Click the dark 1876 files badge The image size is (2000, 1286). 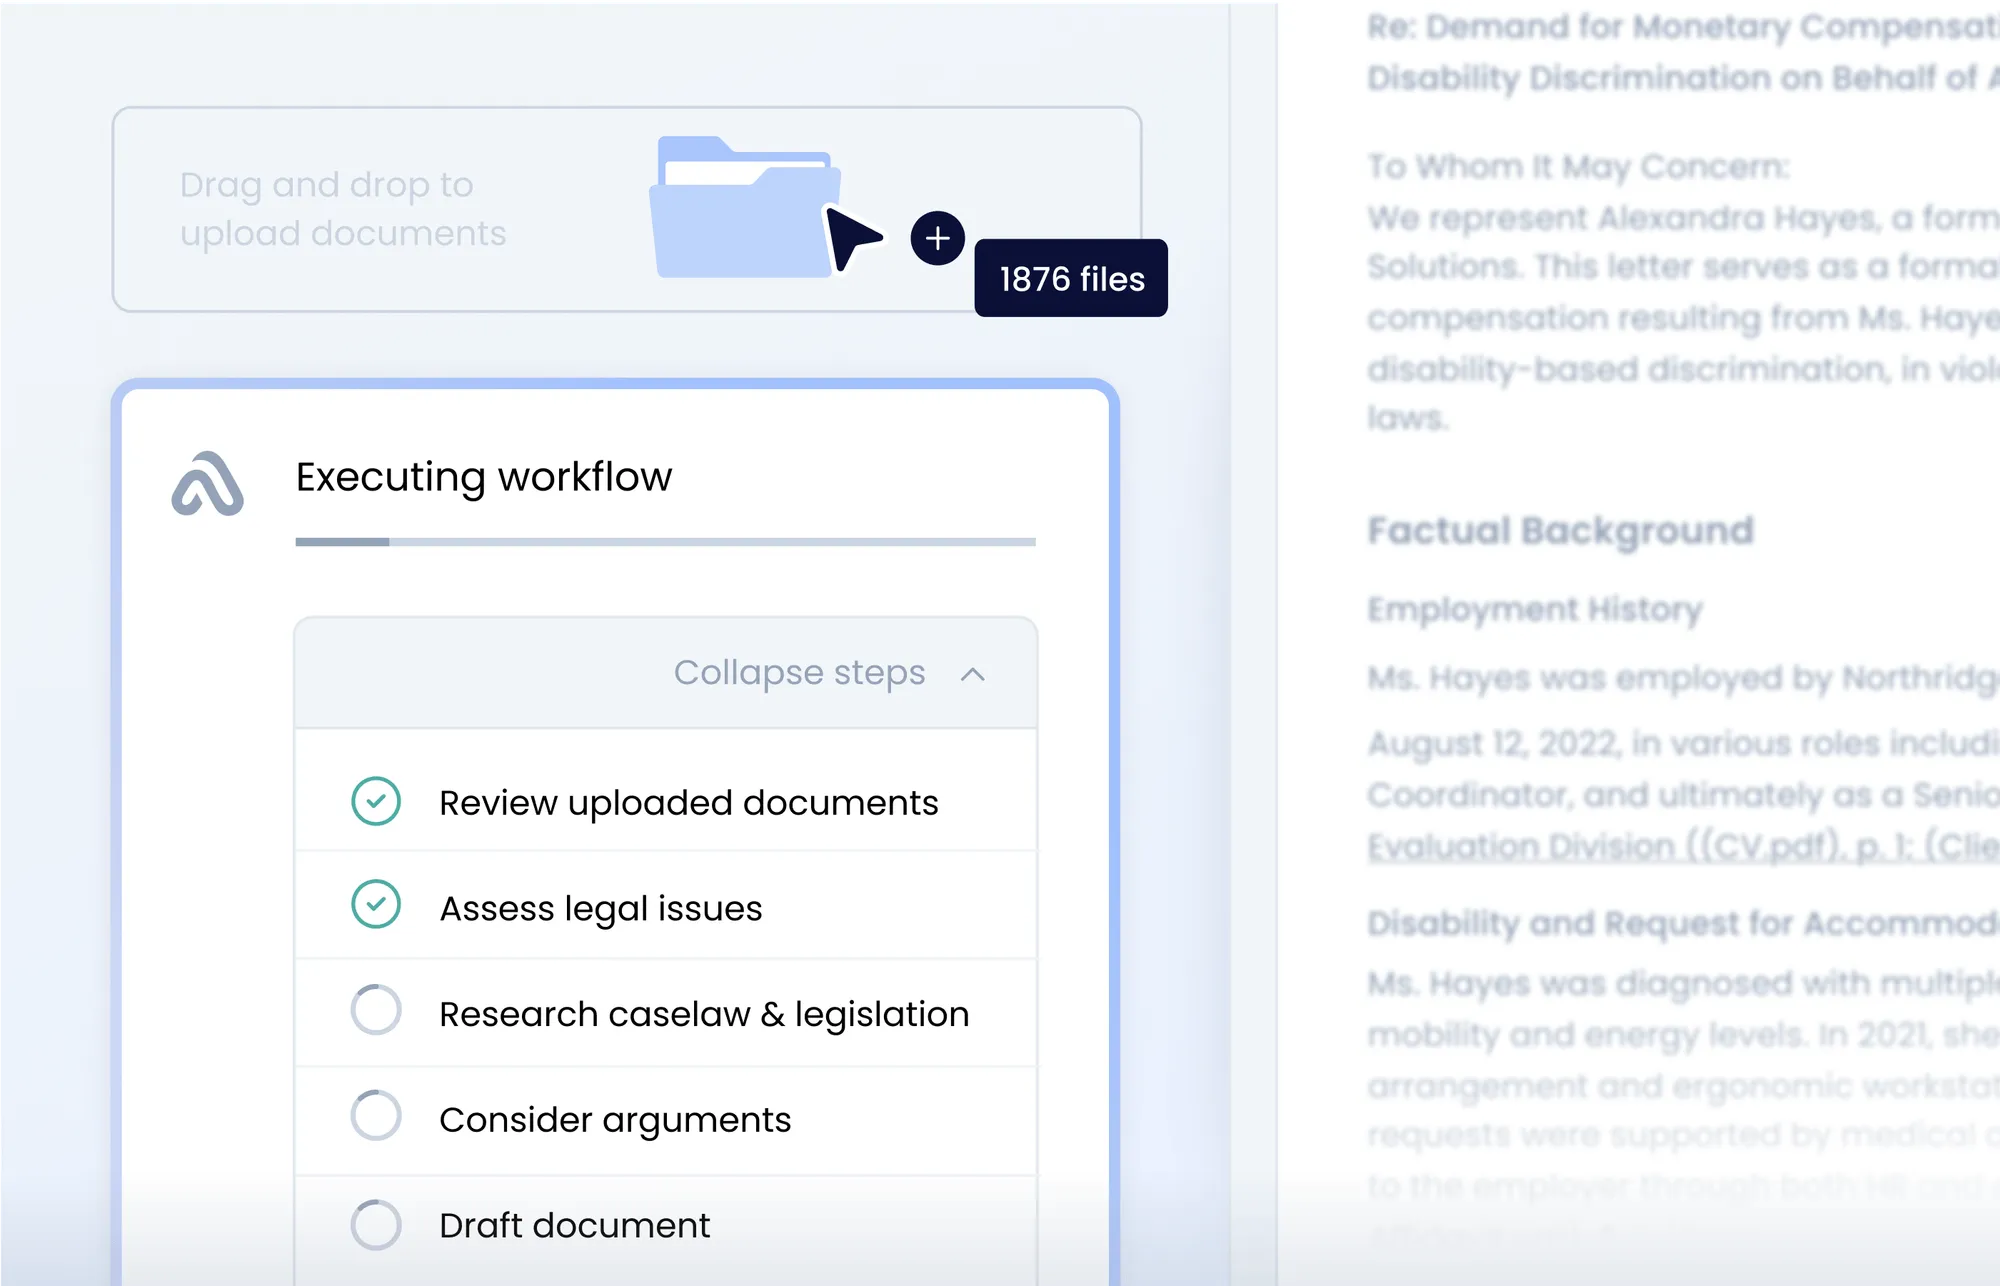pyautogui.click(x=1070, y=279)
